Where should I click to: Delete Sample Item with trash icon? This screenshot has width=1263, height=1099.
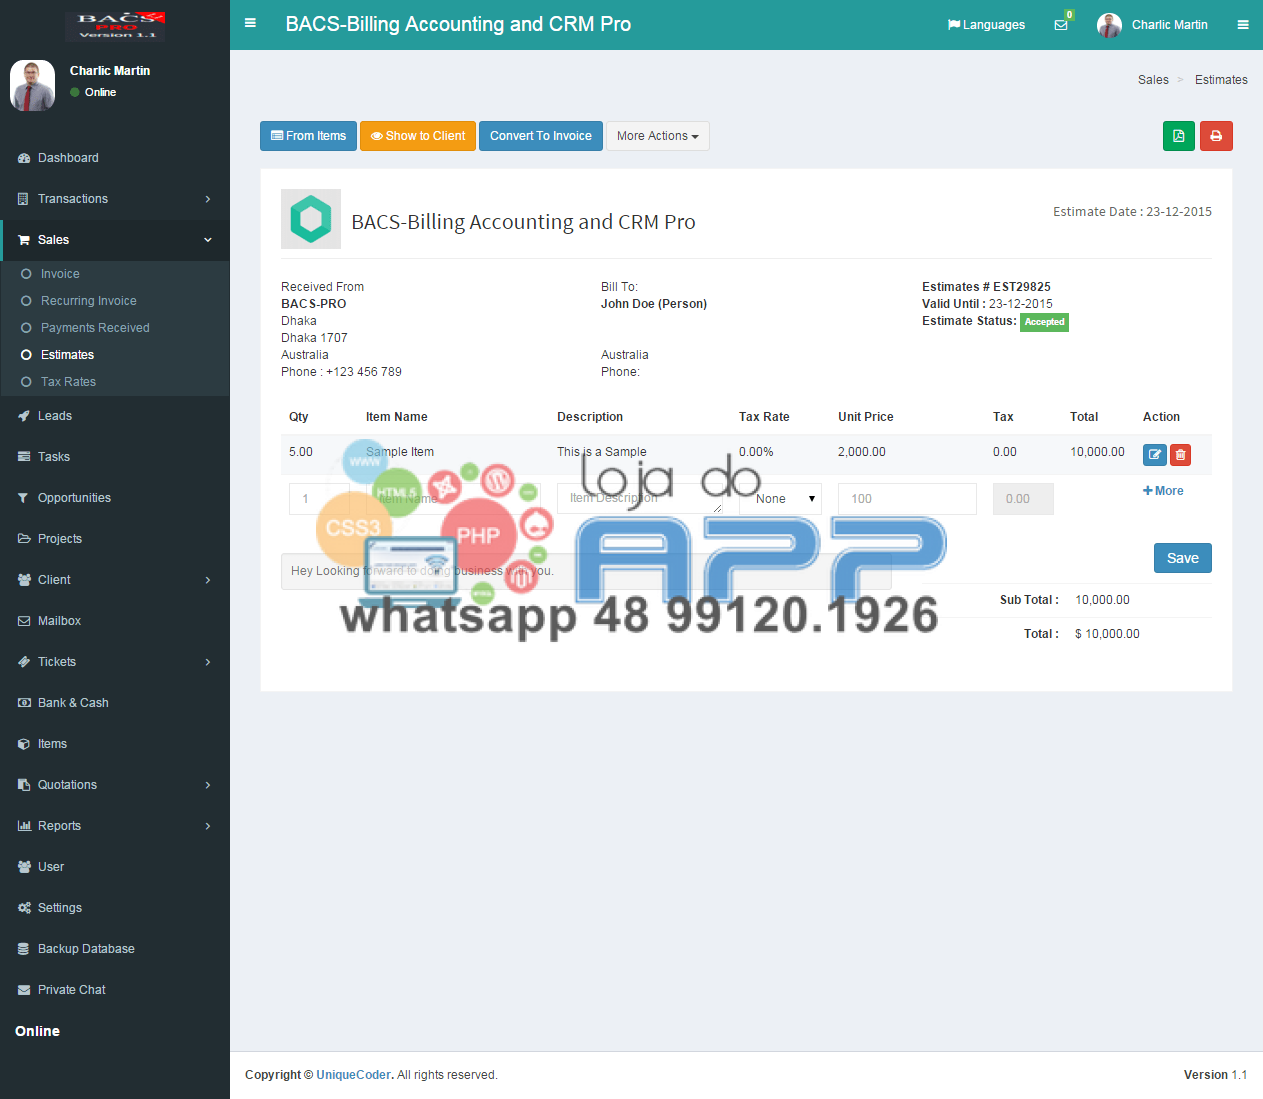coord(1180,455)
